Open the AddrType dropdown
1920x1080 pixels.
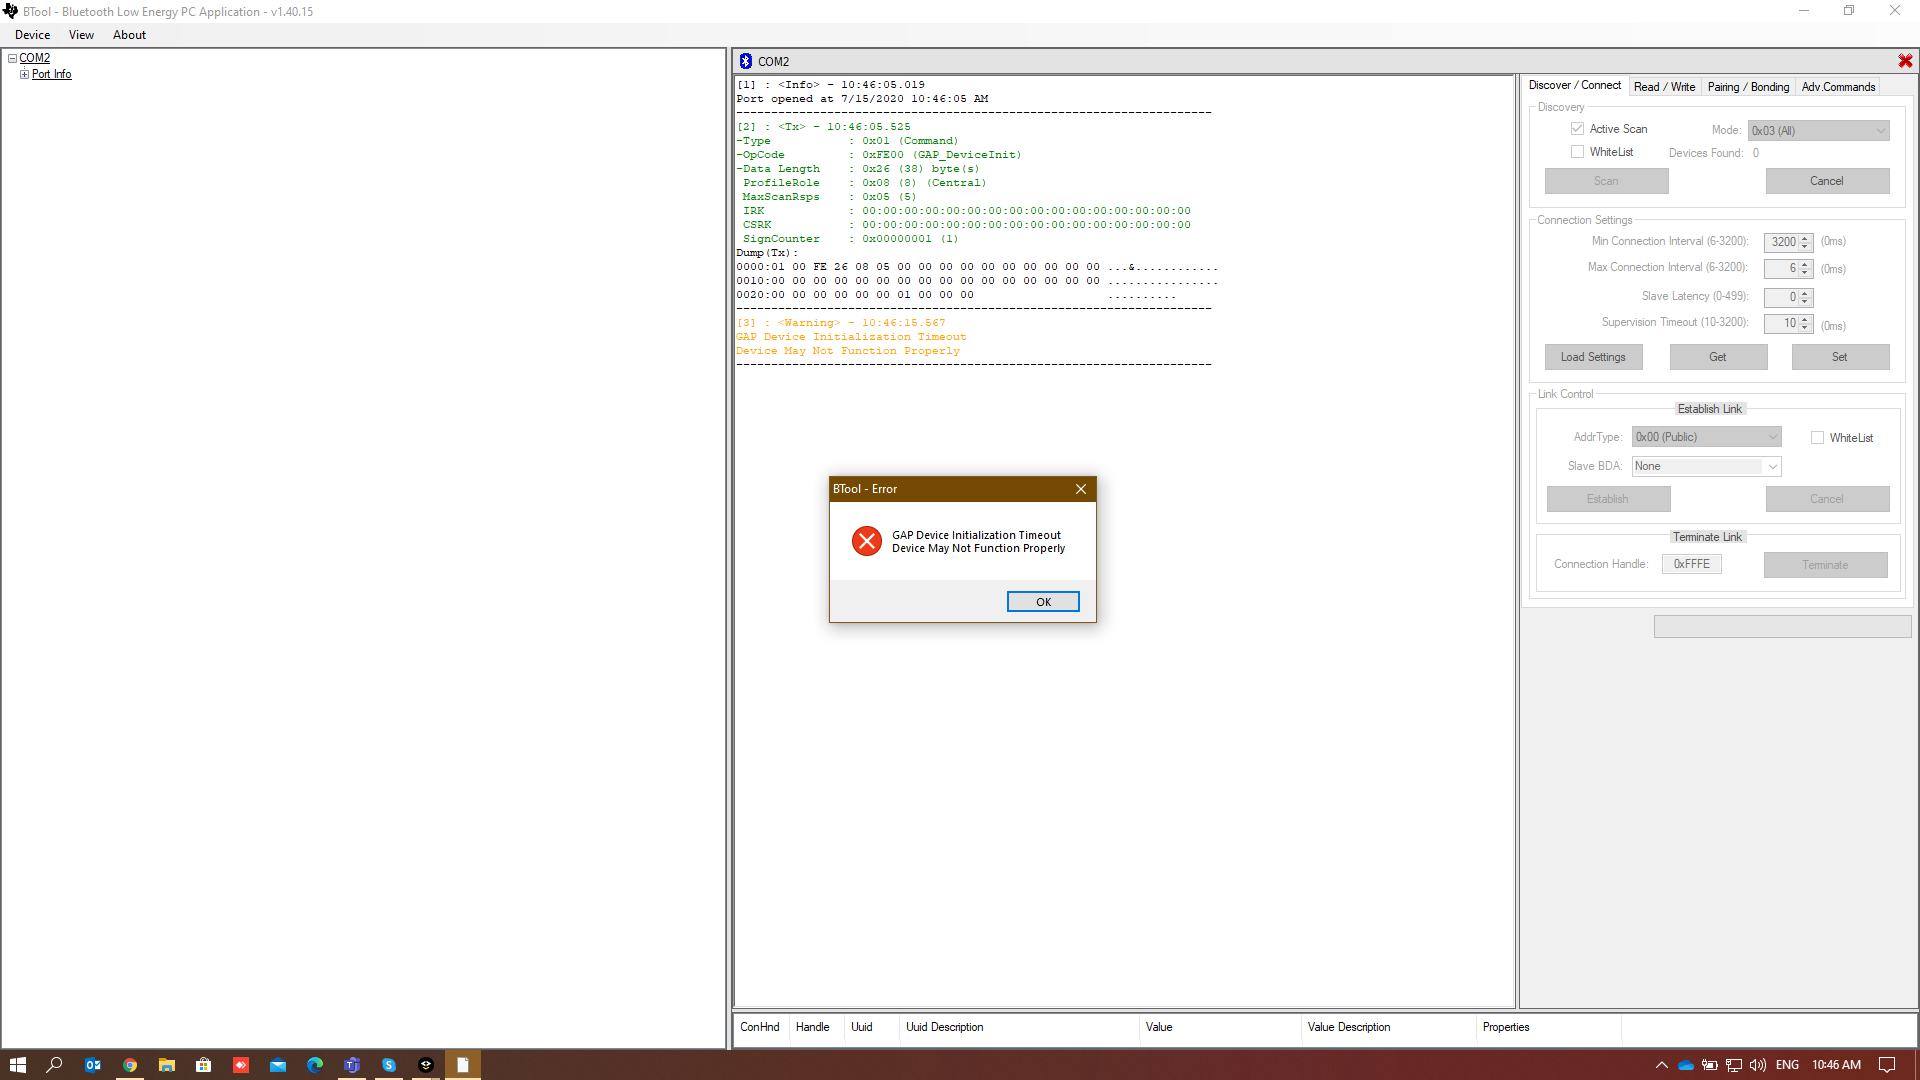1707,437
